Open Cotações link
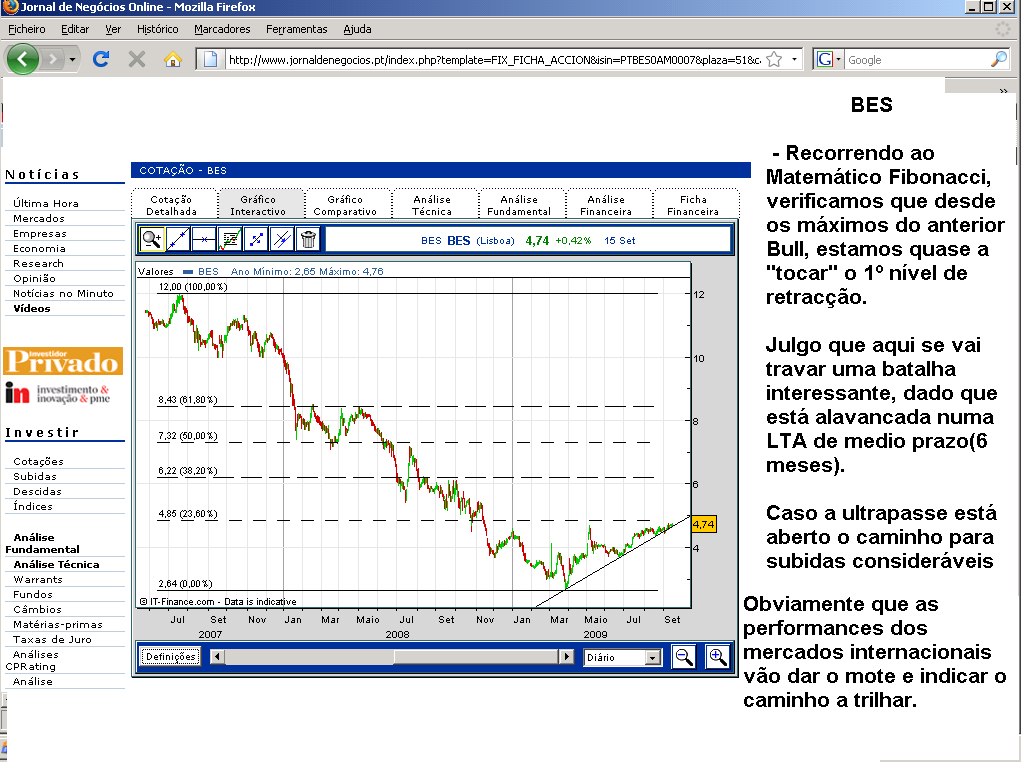The image size is (1024, 768). click(38, 461)
